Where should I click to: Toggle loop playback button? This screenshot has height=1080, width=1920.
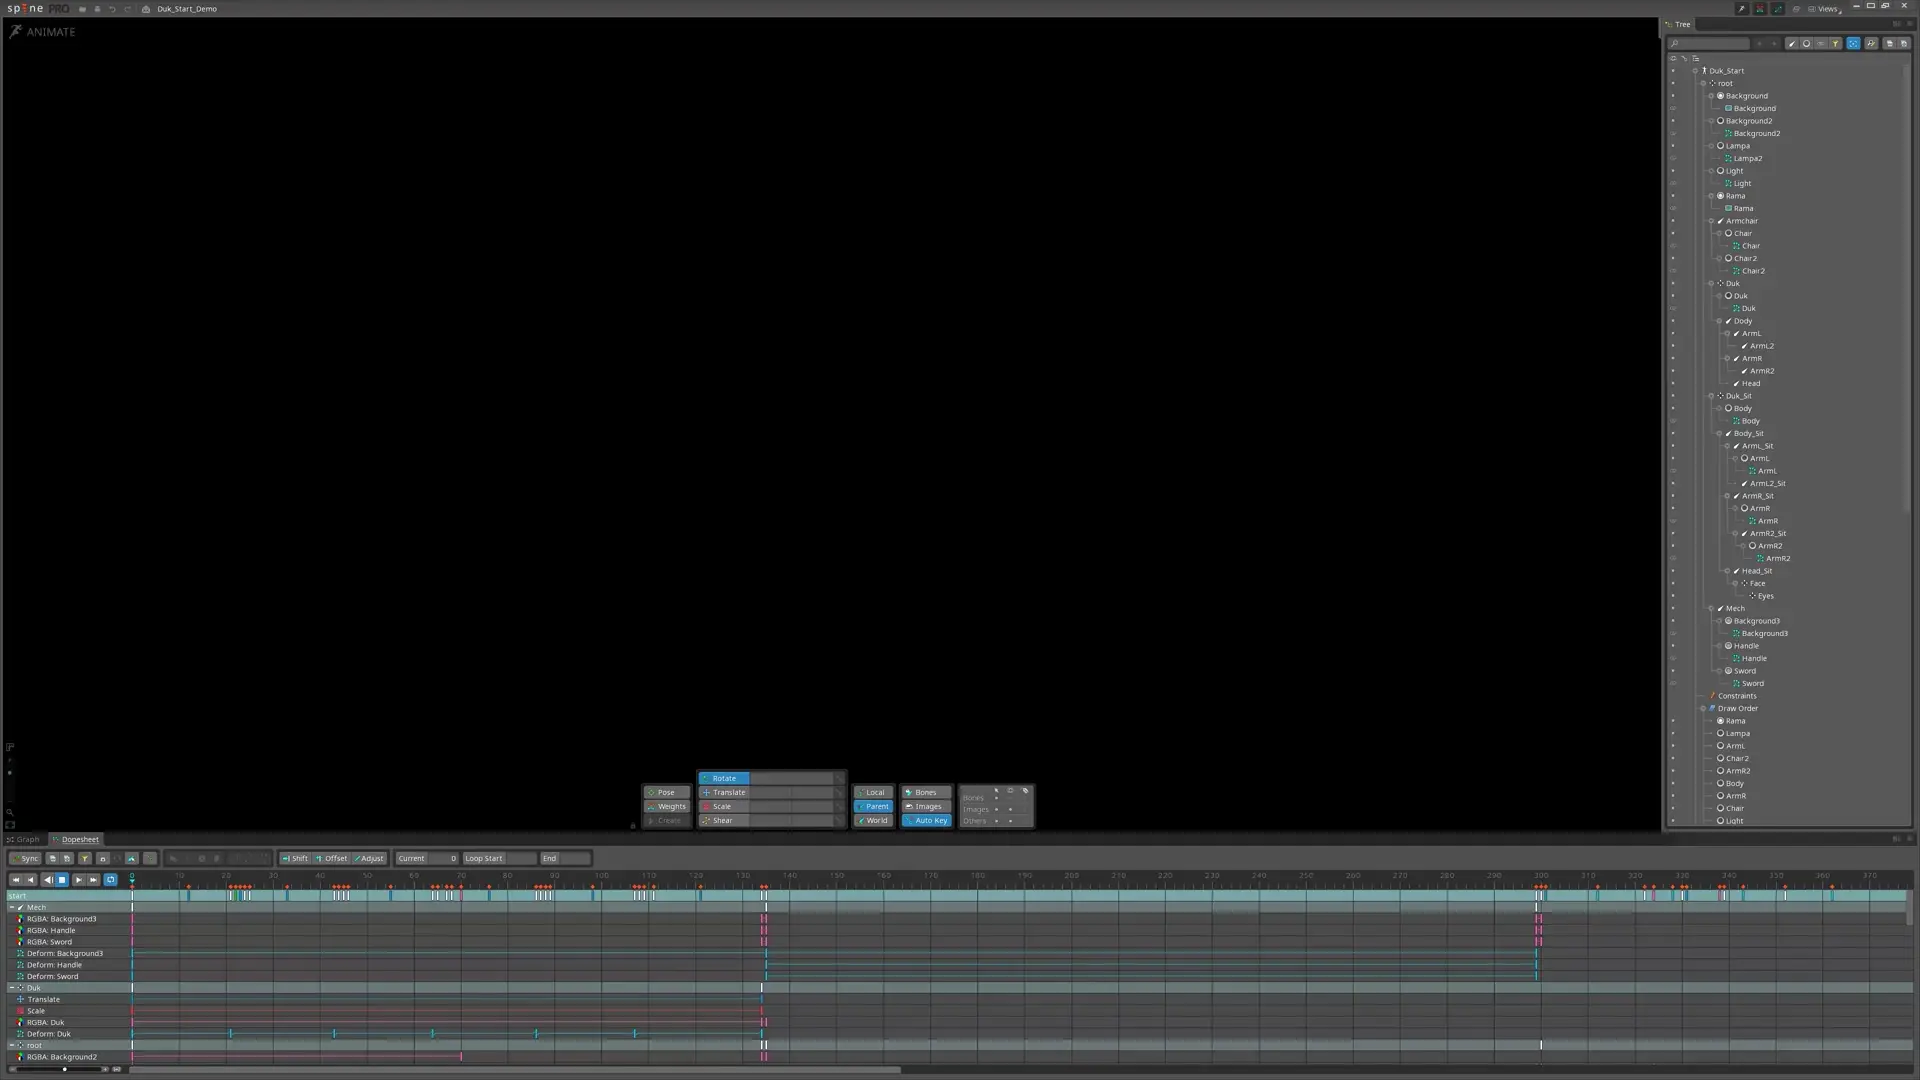[111, 880]
